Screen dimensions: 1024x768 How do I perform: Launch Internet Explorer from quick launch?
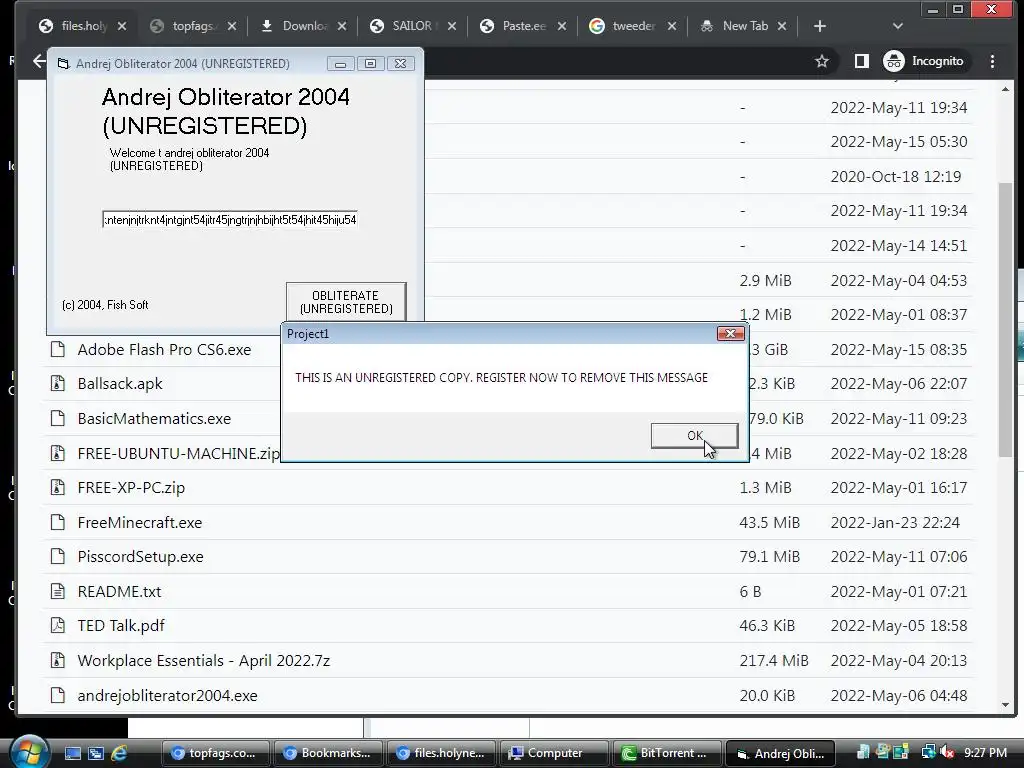click(119, 753)
